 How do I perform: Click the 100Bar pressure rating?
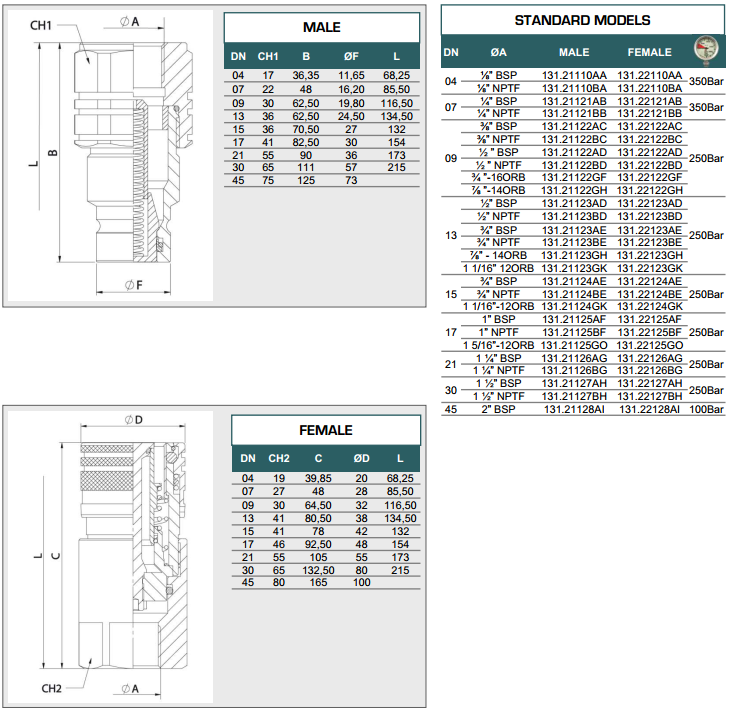tap(706, 409)
